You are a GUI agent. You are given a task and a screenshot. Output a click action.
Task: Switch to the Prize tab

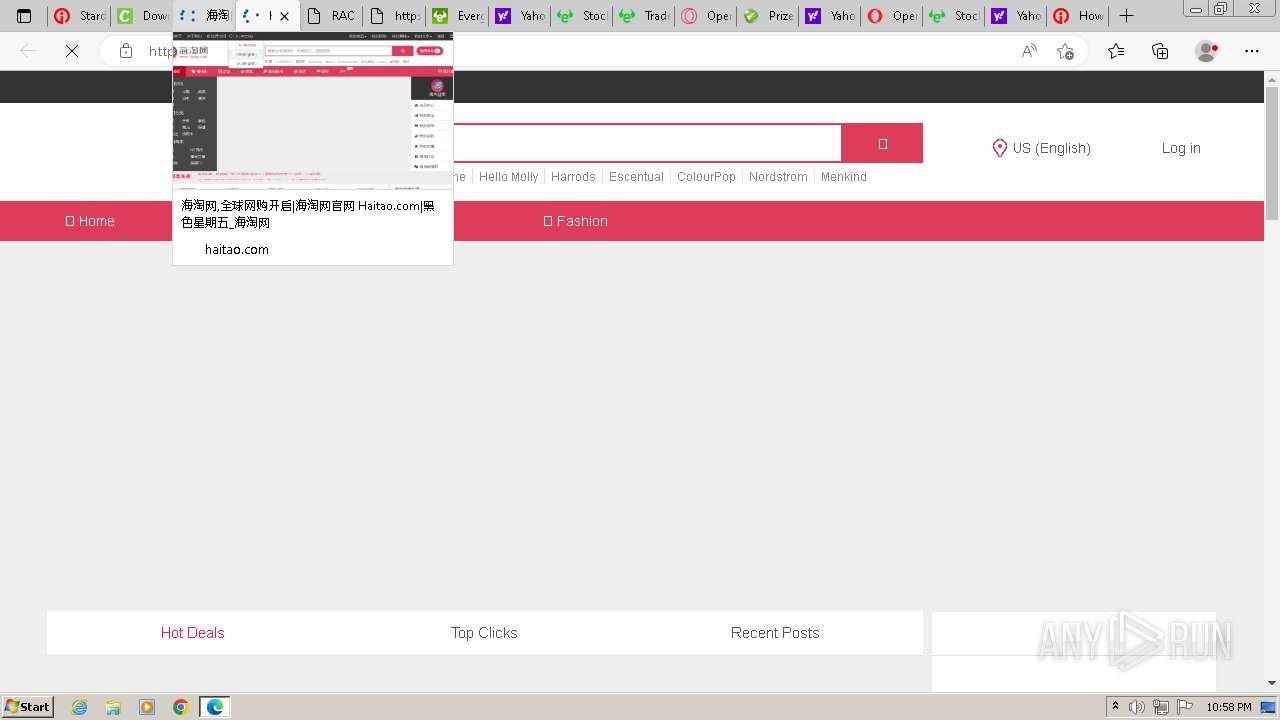point(768,16)
